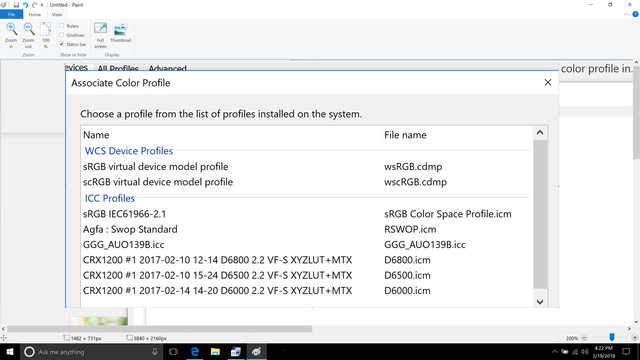Select the Agfa : Swop Standard profile
Screen dimensions: 640x360
point(130,229)
